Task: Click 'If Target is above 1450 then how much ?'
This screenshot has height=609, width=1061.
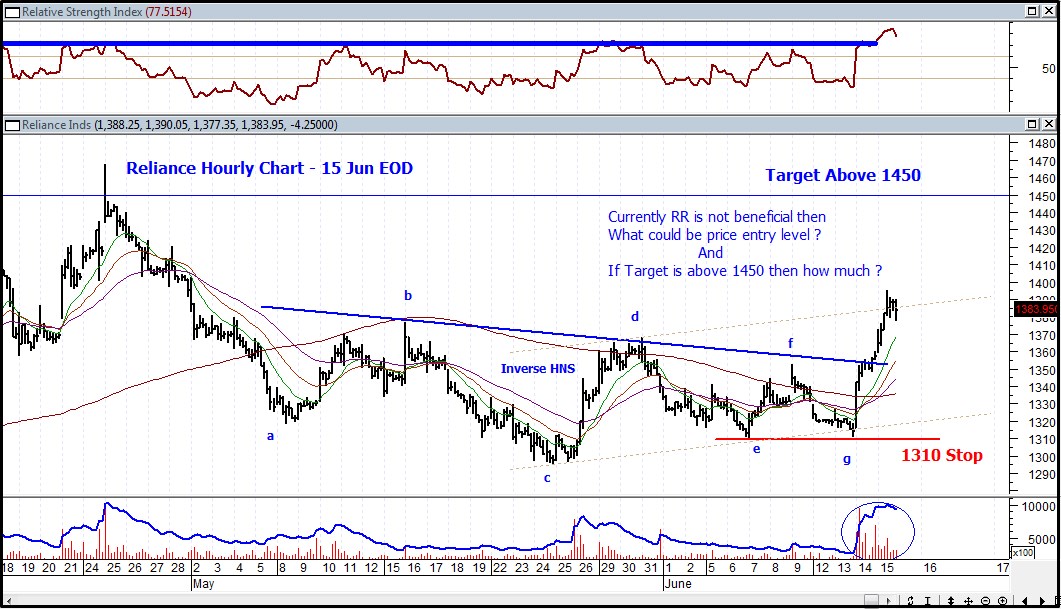Action: (x=745, y=271)
